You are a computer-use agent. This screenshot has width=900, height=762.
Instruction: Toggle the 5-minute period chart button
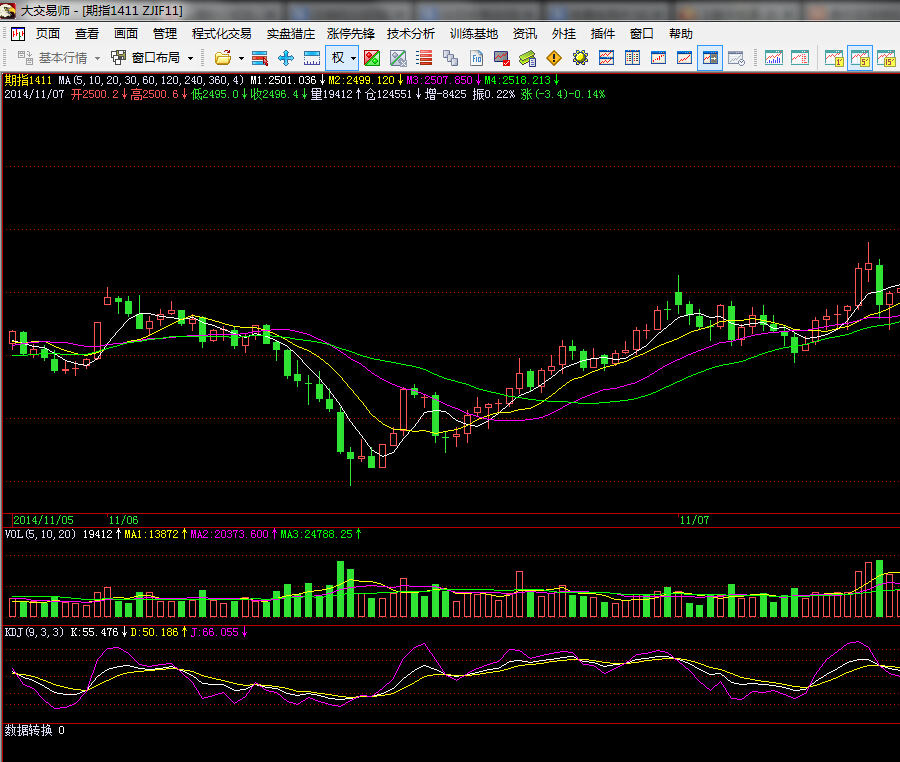(x=860, y=58)
